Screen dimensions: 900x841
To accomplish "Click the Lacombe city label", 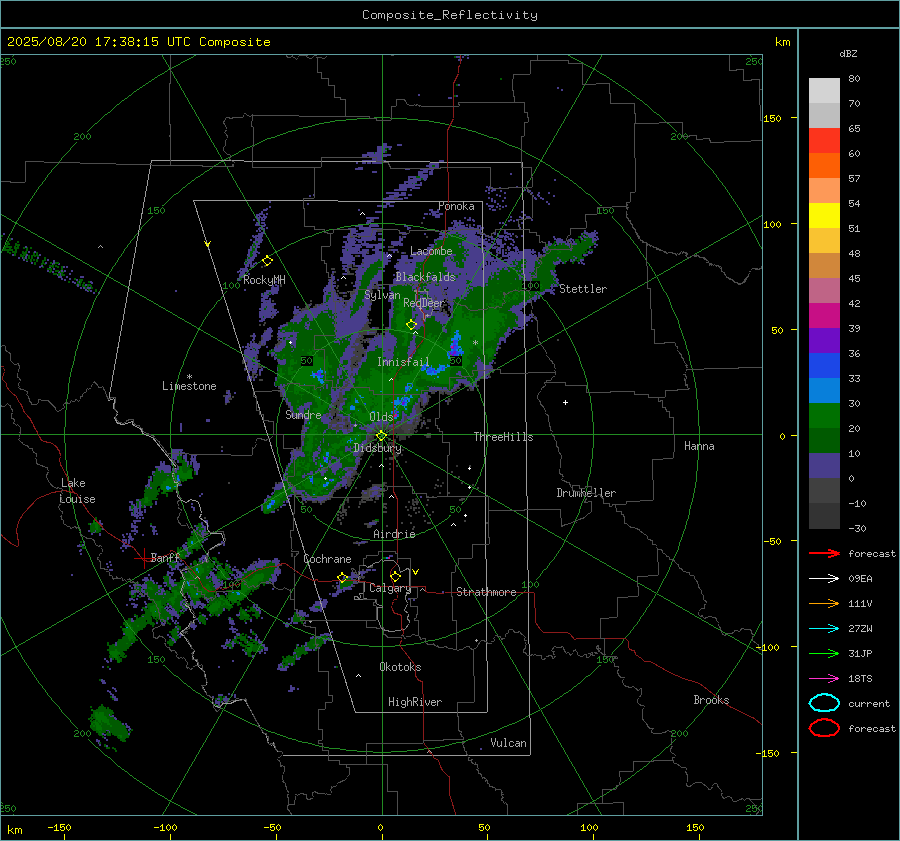I will 431,251.
